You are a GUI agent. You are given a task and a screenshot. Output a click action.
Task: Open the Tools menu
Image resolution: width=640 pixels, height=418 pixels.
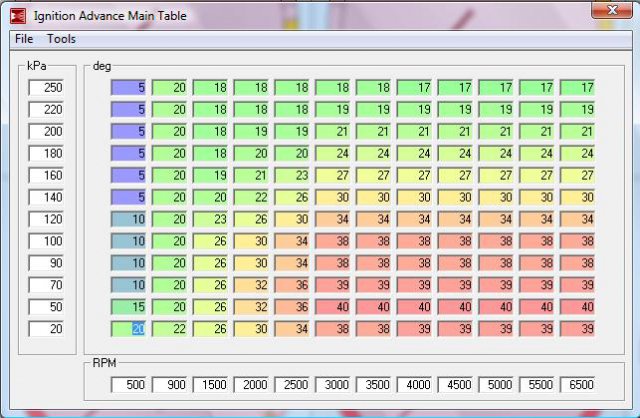pyautogui.click(x=61, y=39)
